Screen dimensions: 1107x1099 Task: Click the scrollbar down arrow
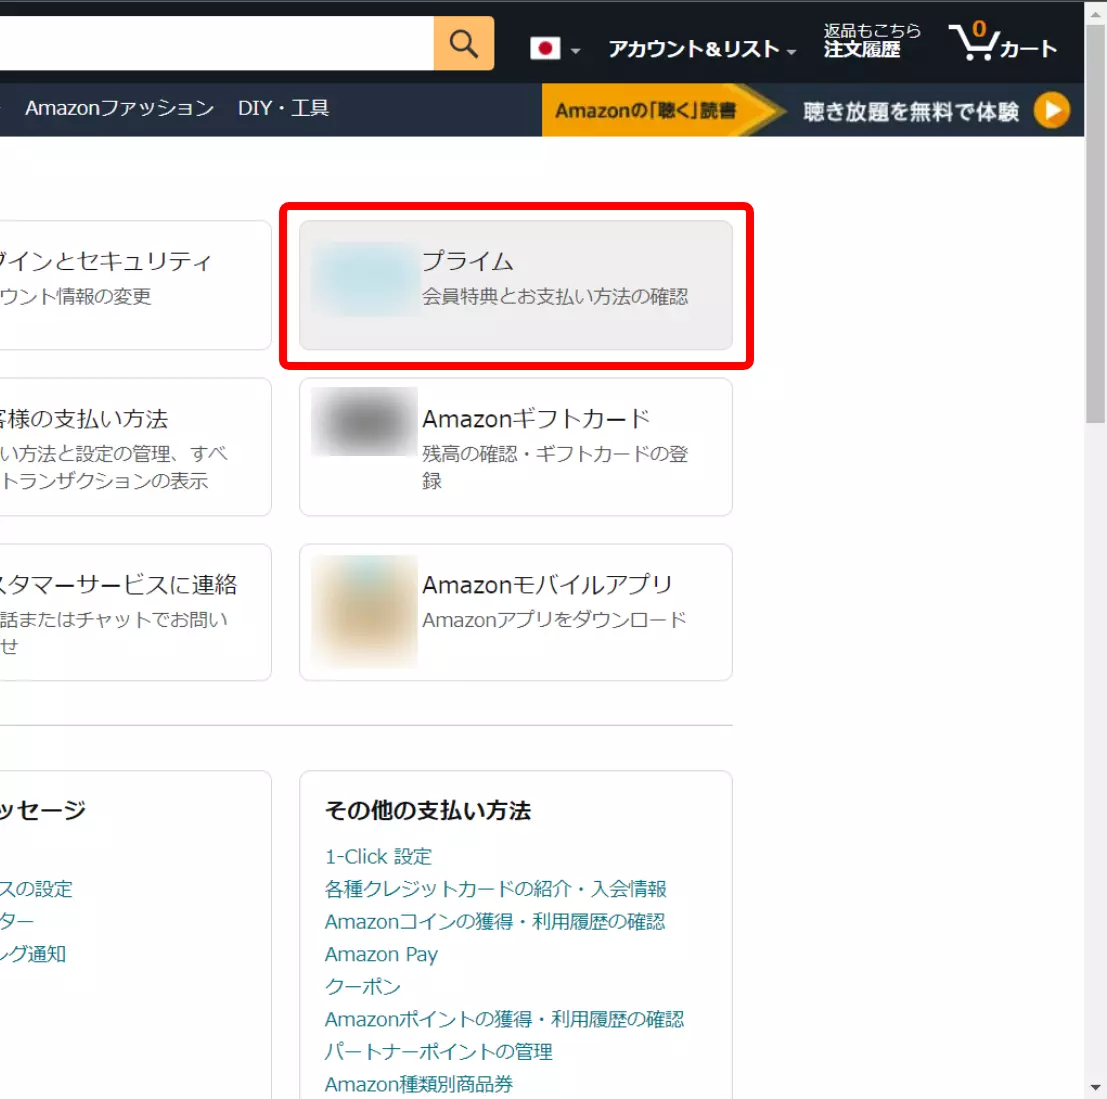(1095, 1088)
